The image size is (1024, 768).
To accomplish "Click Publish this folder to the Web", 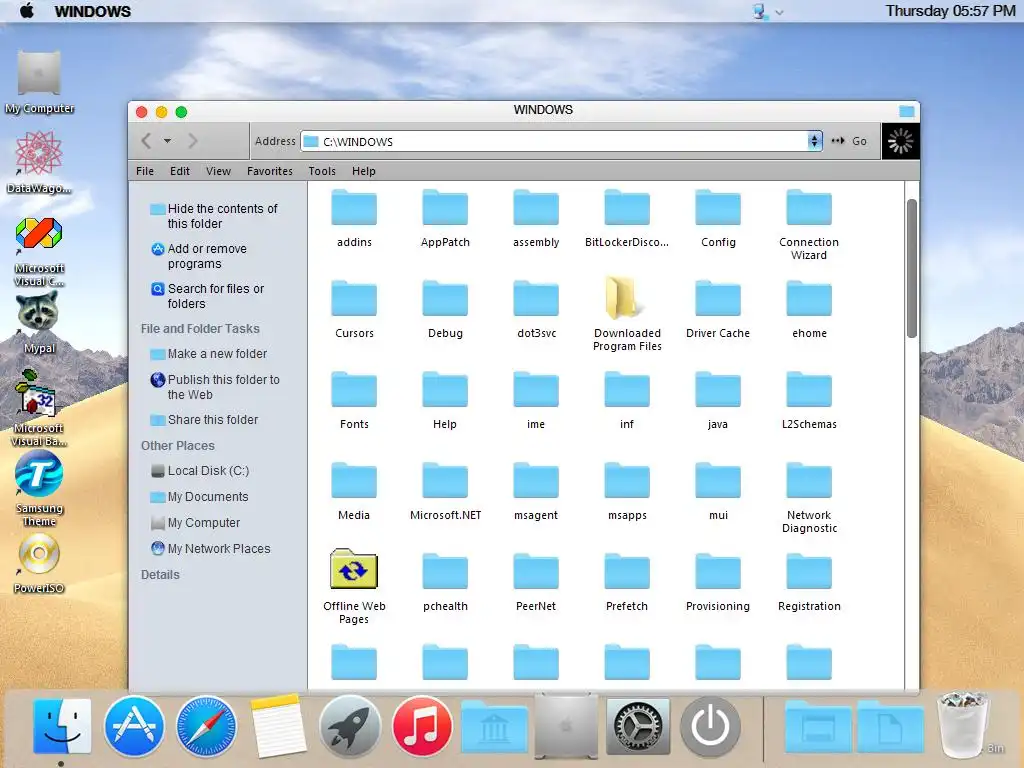I will [215, 387].
